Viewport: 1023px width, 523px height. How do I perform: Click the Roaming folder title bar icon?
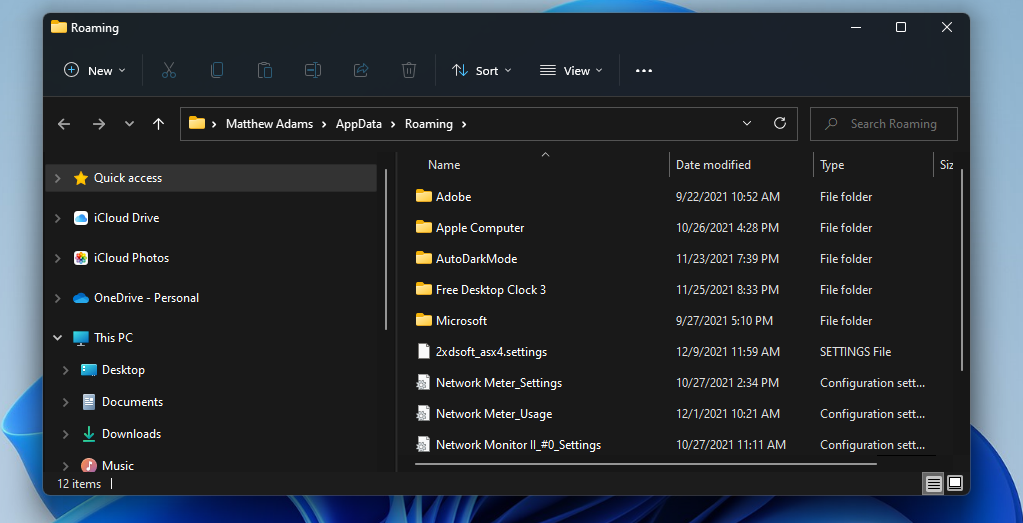point(59,27)
